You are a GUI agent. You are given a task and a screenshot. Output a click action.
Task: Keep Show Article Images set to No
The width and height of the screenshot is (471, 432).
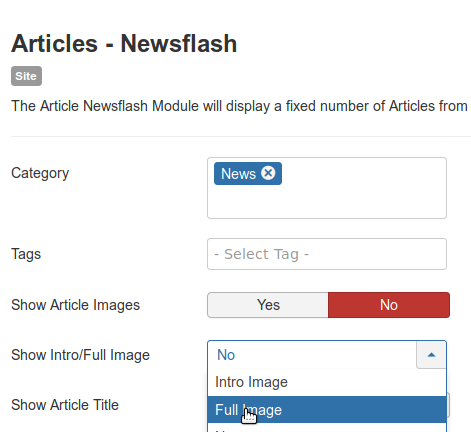tap(389, 305)
